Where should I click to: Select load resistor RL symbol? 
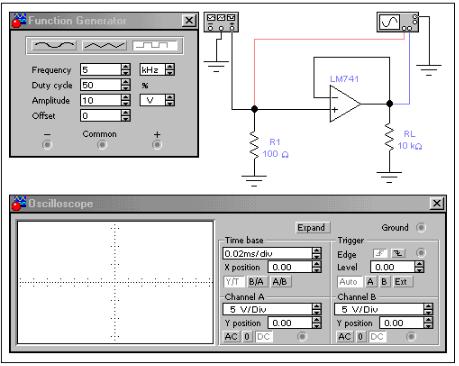point(389,137)
